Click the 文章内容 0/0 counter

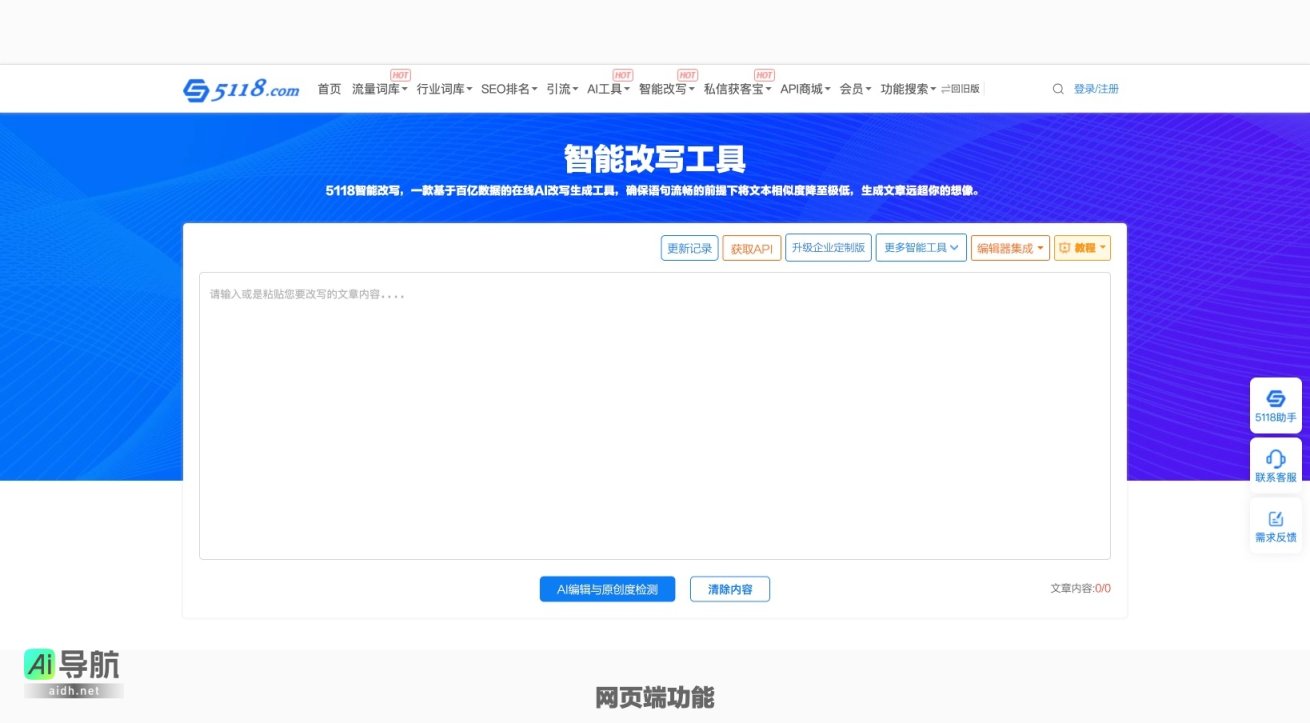pyautogui.click(x=1079, y=589)
